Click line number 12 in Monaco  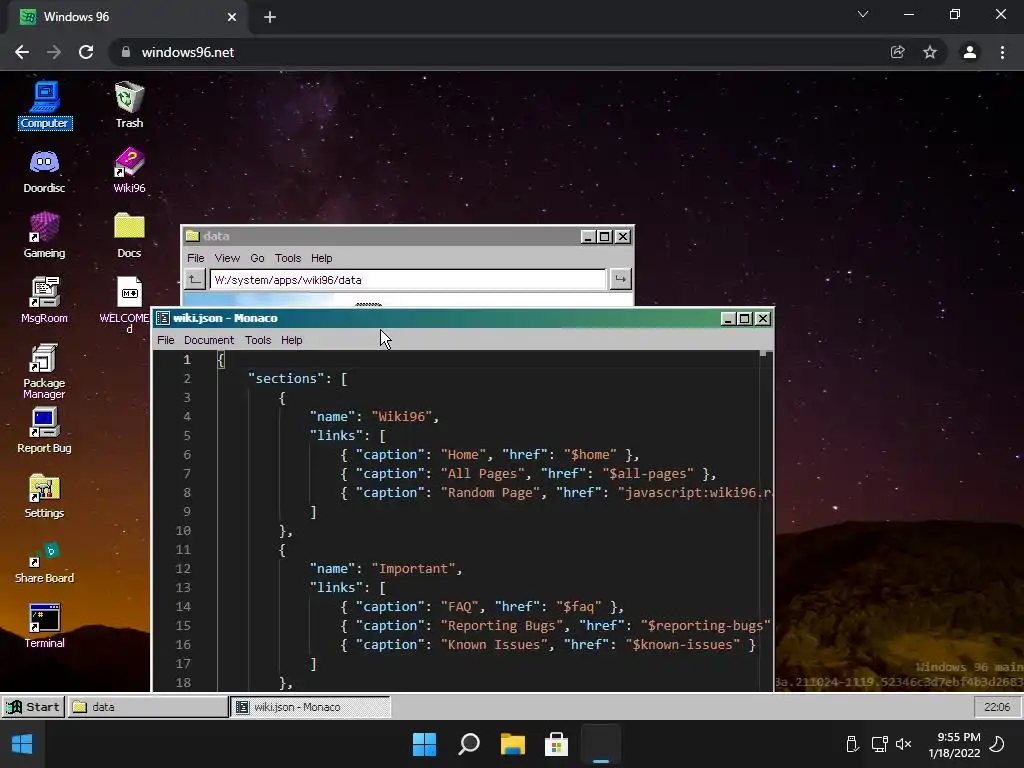(183, 568)
